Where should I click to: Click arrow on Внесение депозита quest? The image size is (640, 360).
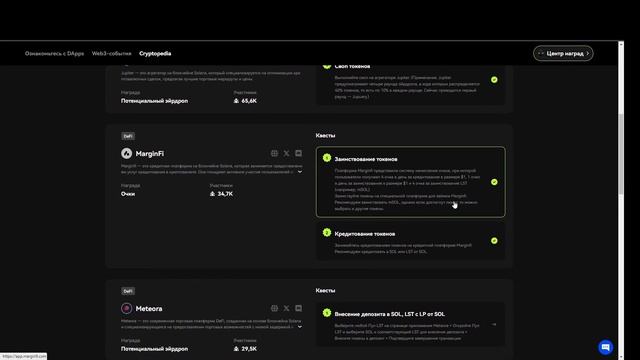point(494,324)
